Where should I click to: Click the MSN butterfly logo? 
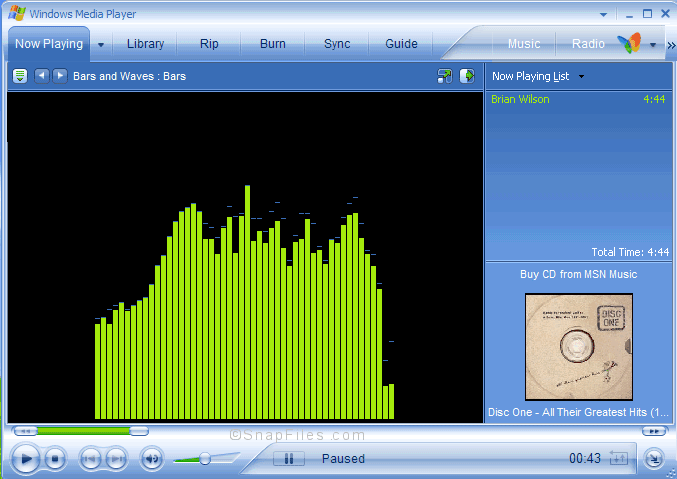click(630, 43)
